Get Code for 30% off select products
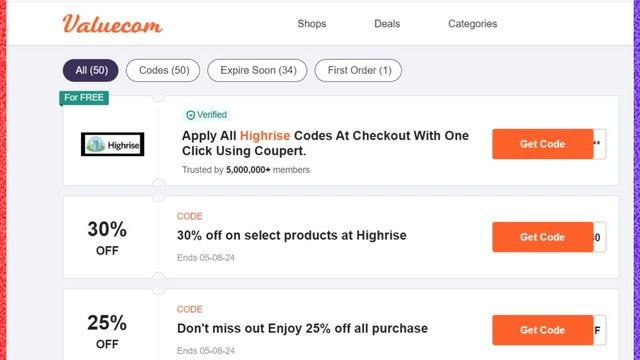This screenshot has height=360, width=640. coord(542,237)
